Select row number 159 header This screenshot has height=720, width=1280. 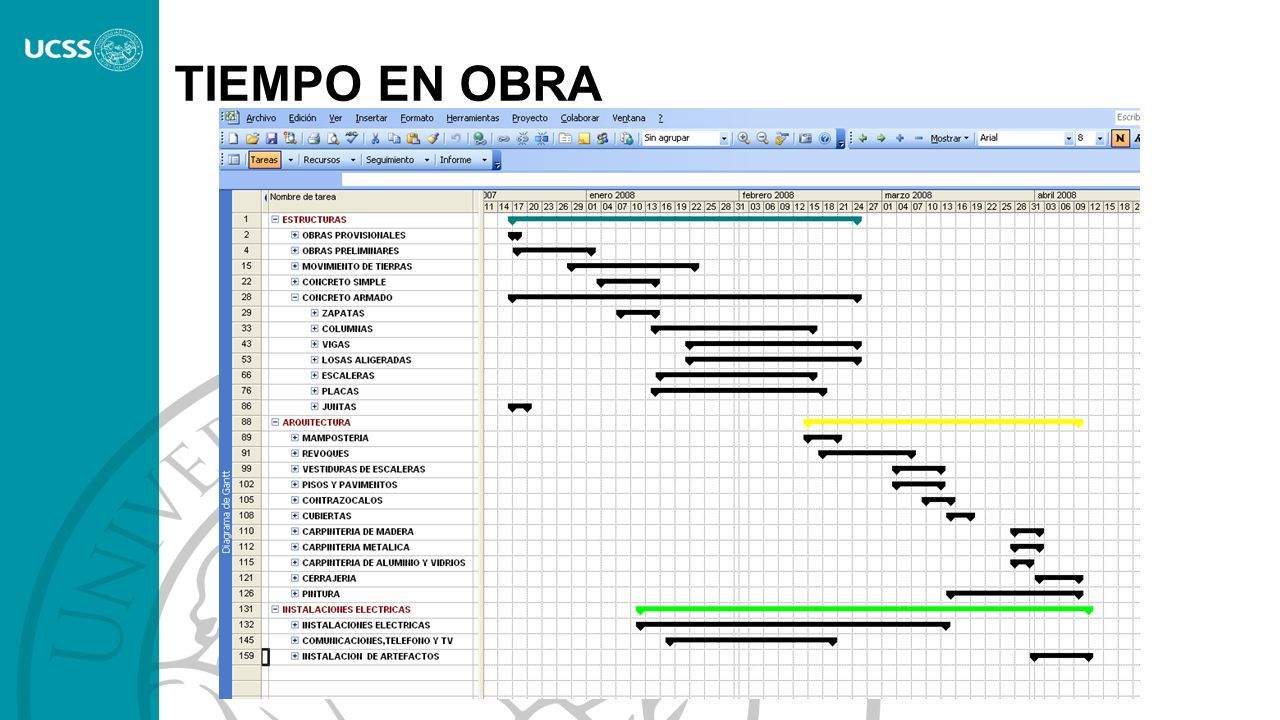click(x=246, y=656)
